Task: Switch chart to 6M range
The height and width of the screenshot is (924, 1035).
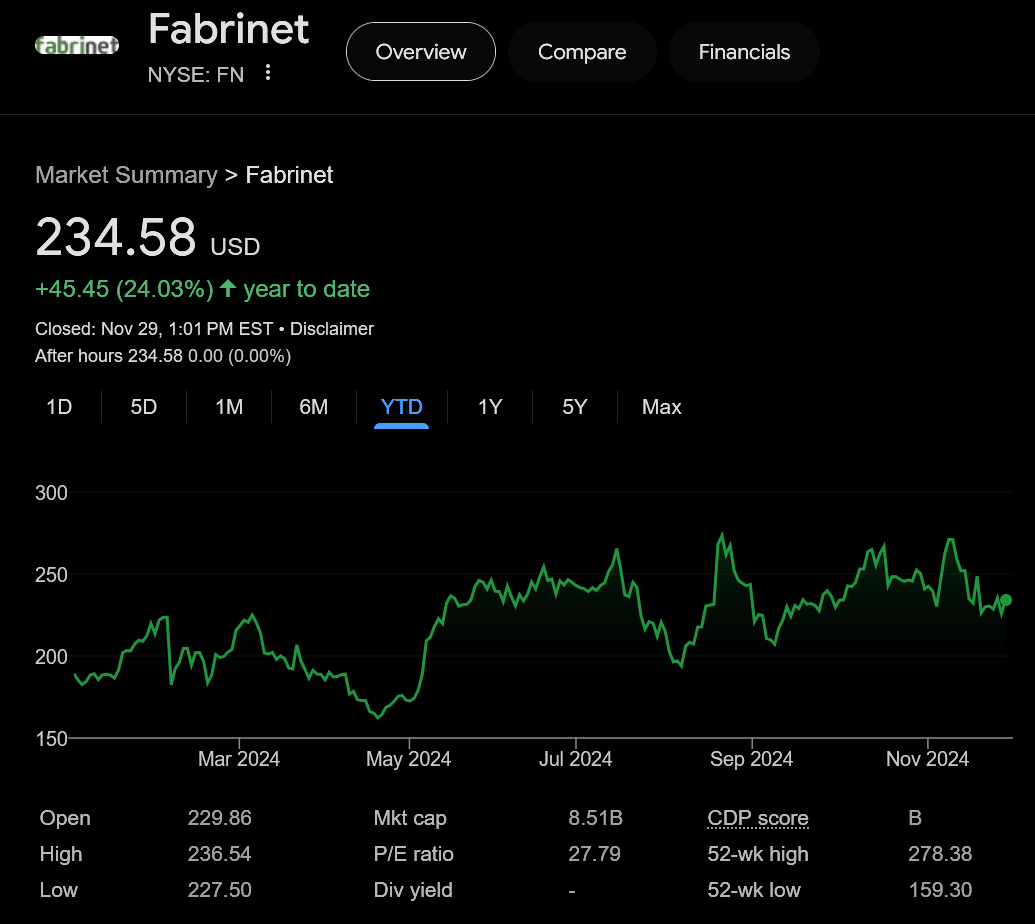Action: [x=314, y=407]
